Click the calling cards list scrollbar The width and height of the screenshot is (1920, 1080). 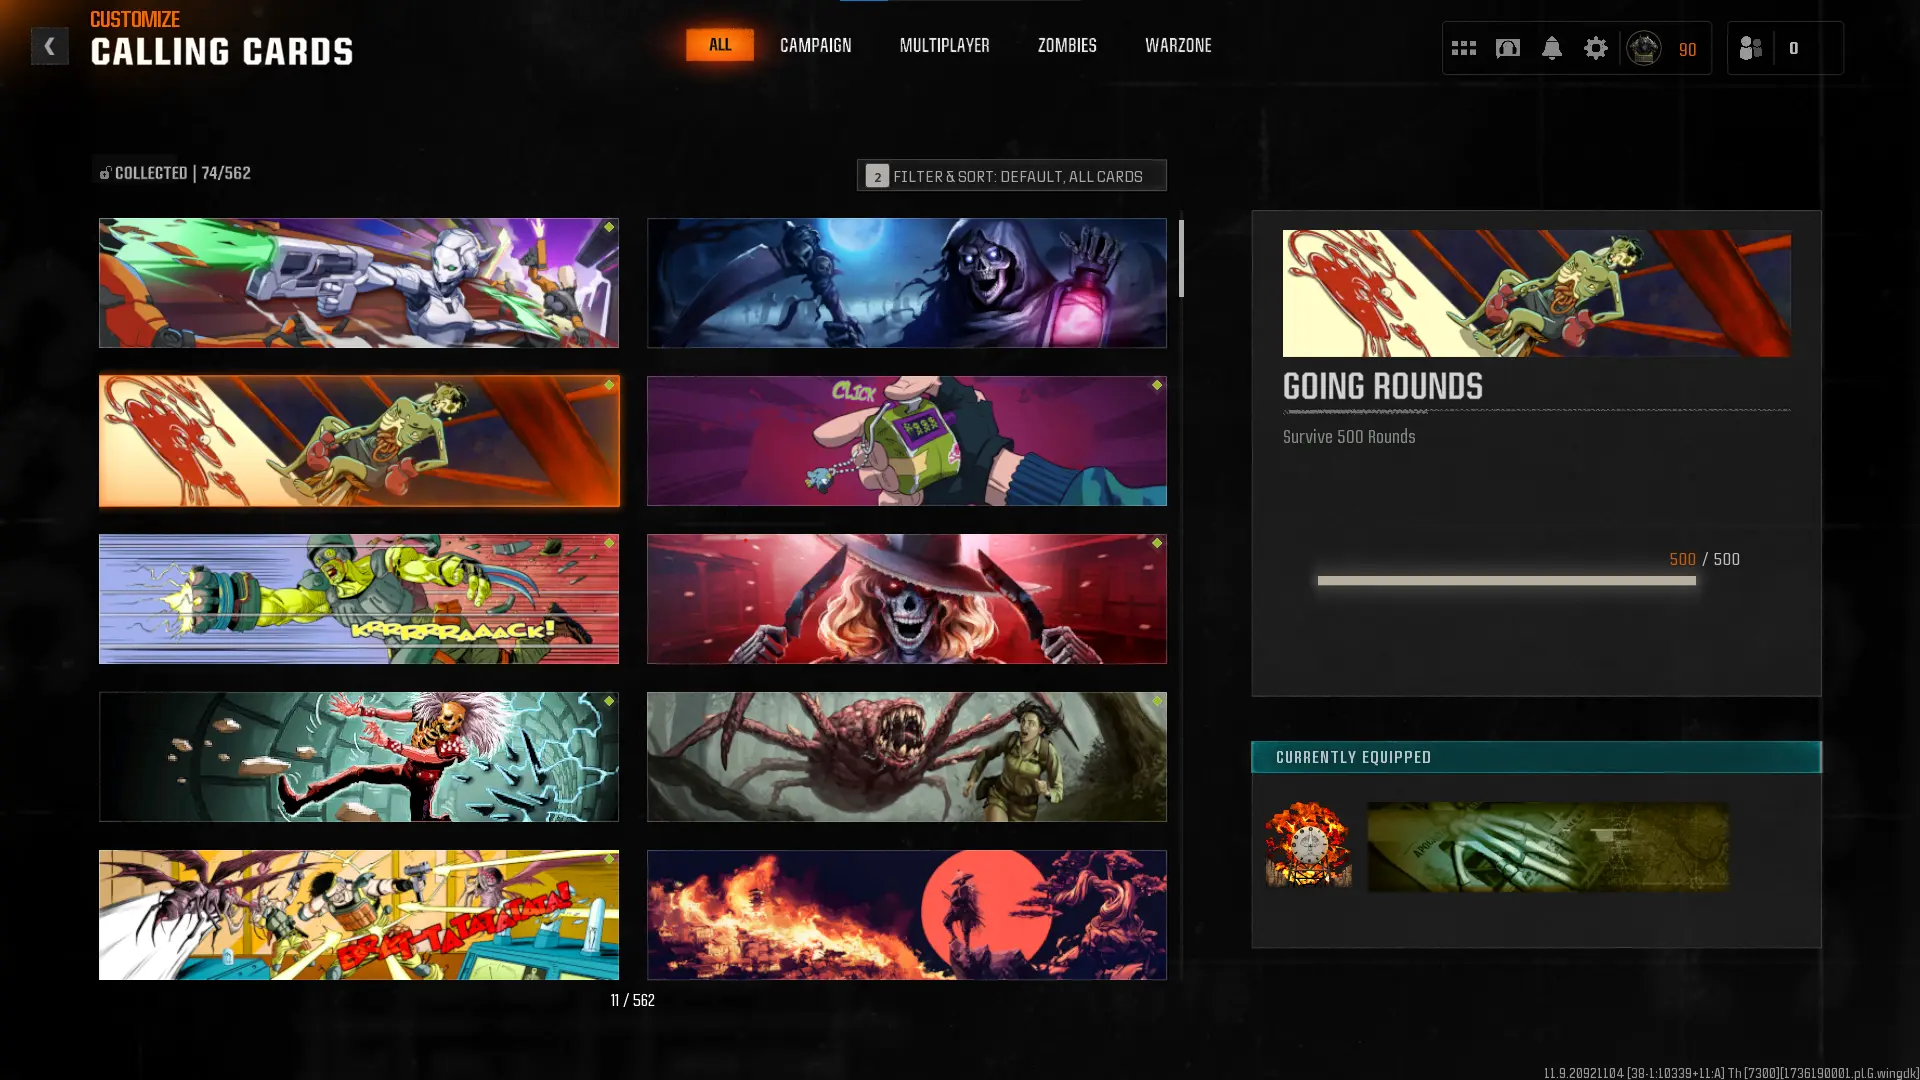(x=1181, y=259)
